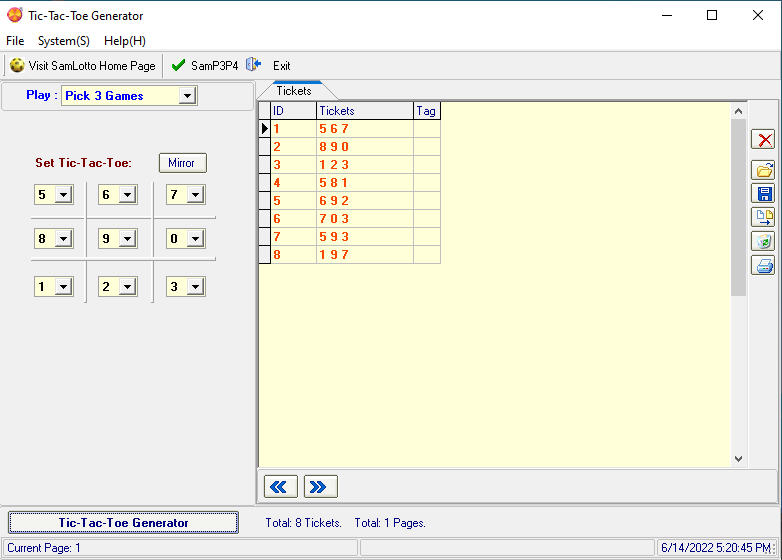Image resolution: width=782 pixels, height=560 pixels.
Task: Open dropdown for cell with value 3
Action: click(196, 287)
